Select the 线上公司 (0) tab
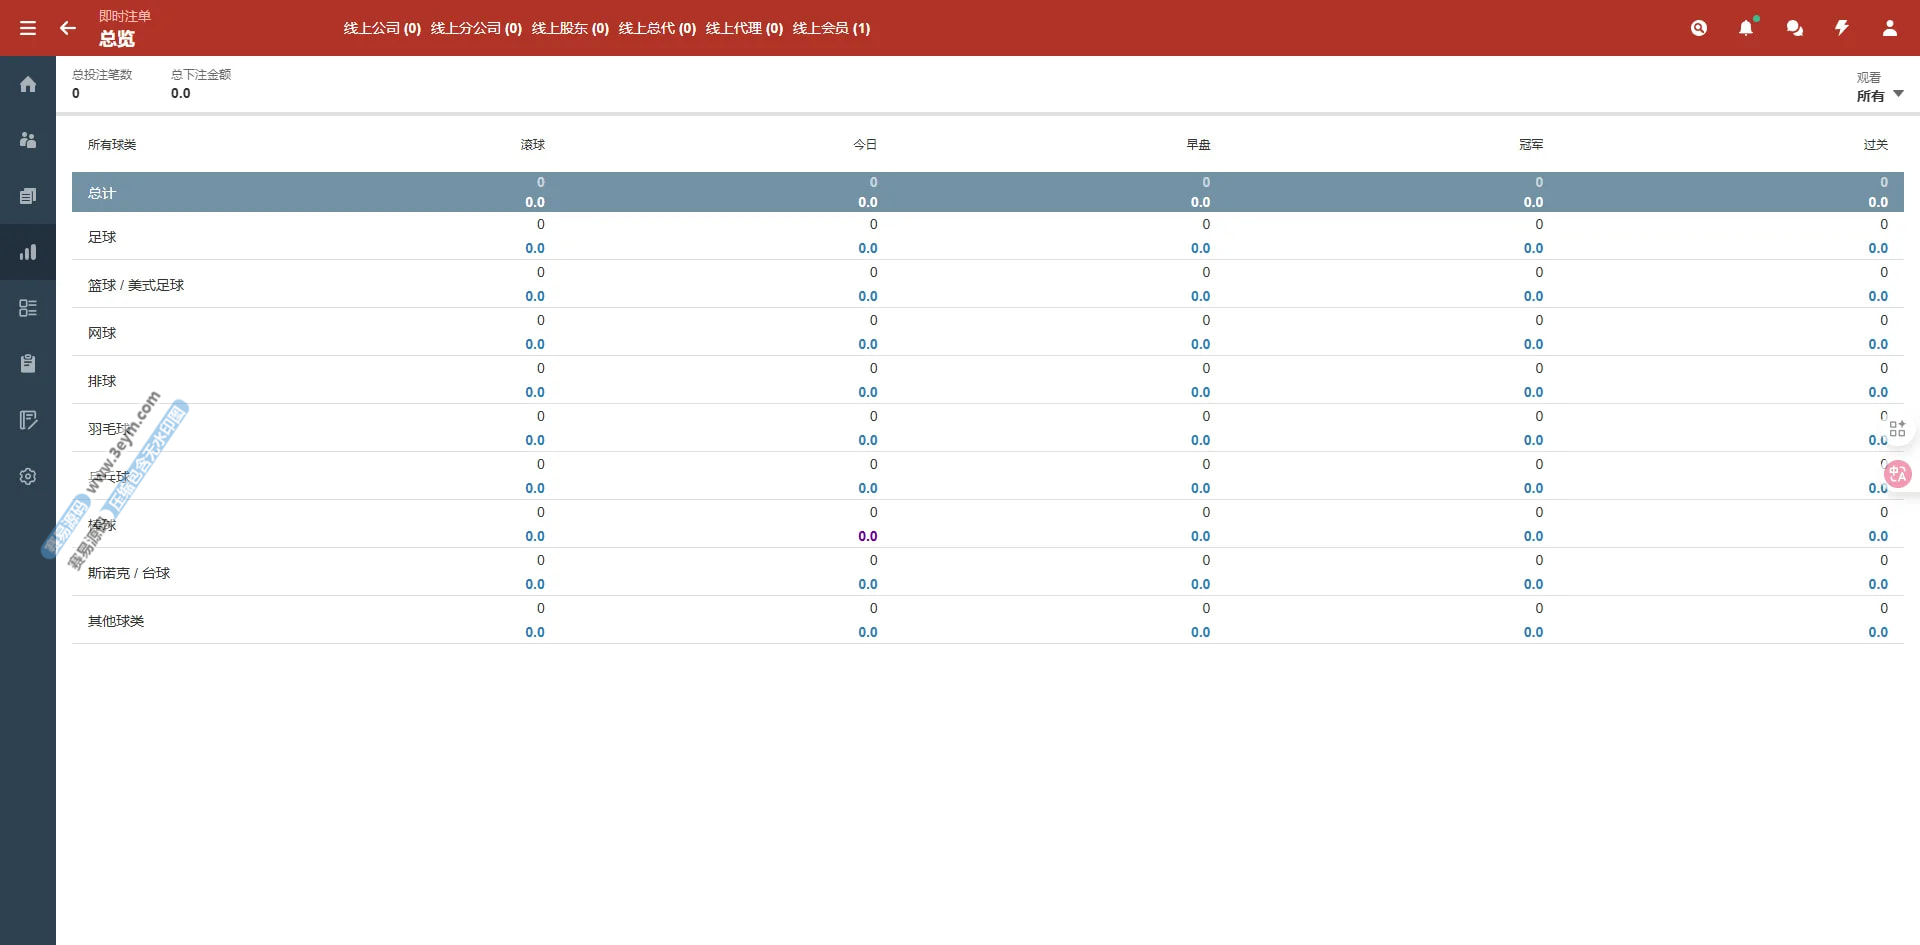The width and height of the screenshot is (1920, 945). pyautogui.click(x=382, y=28)
